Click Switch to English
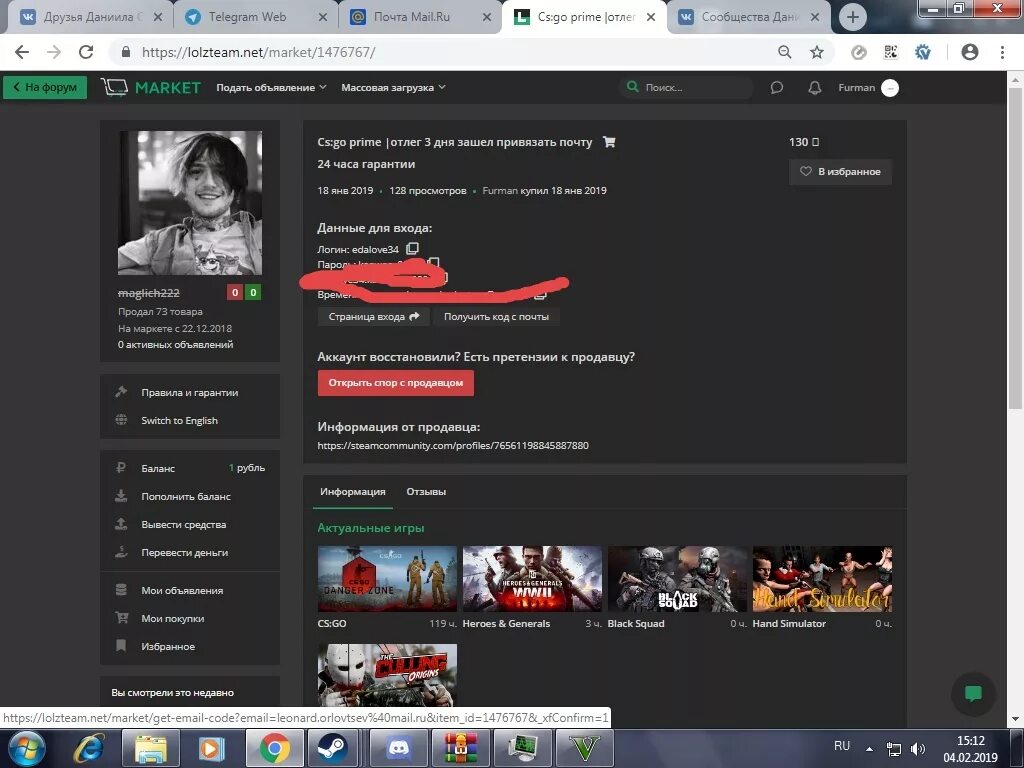 pyautogui.click(x=180, y=421)
